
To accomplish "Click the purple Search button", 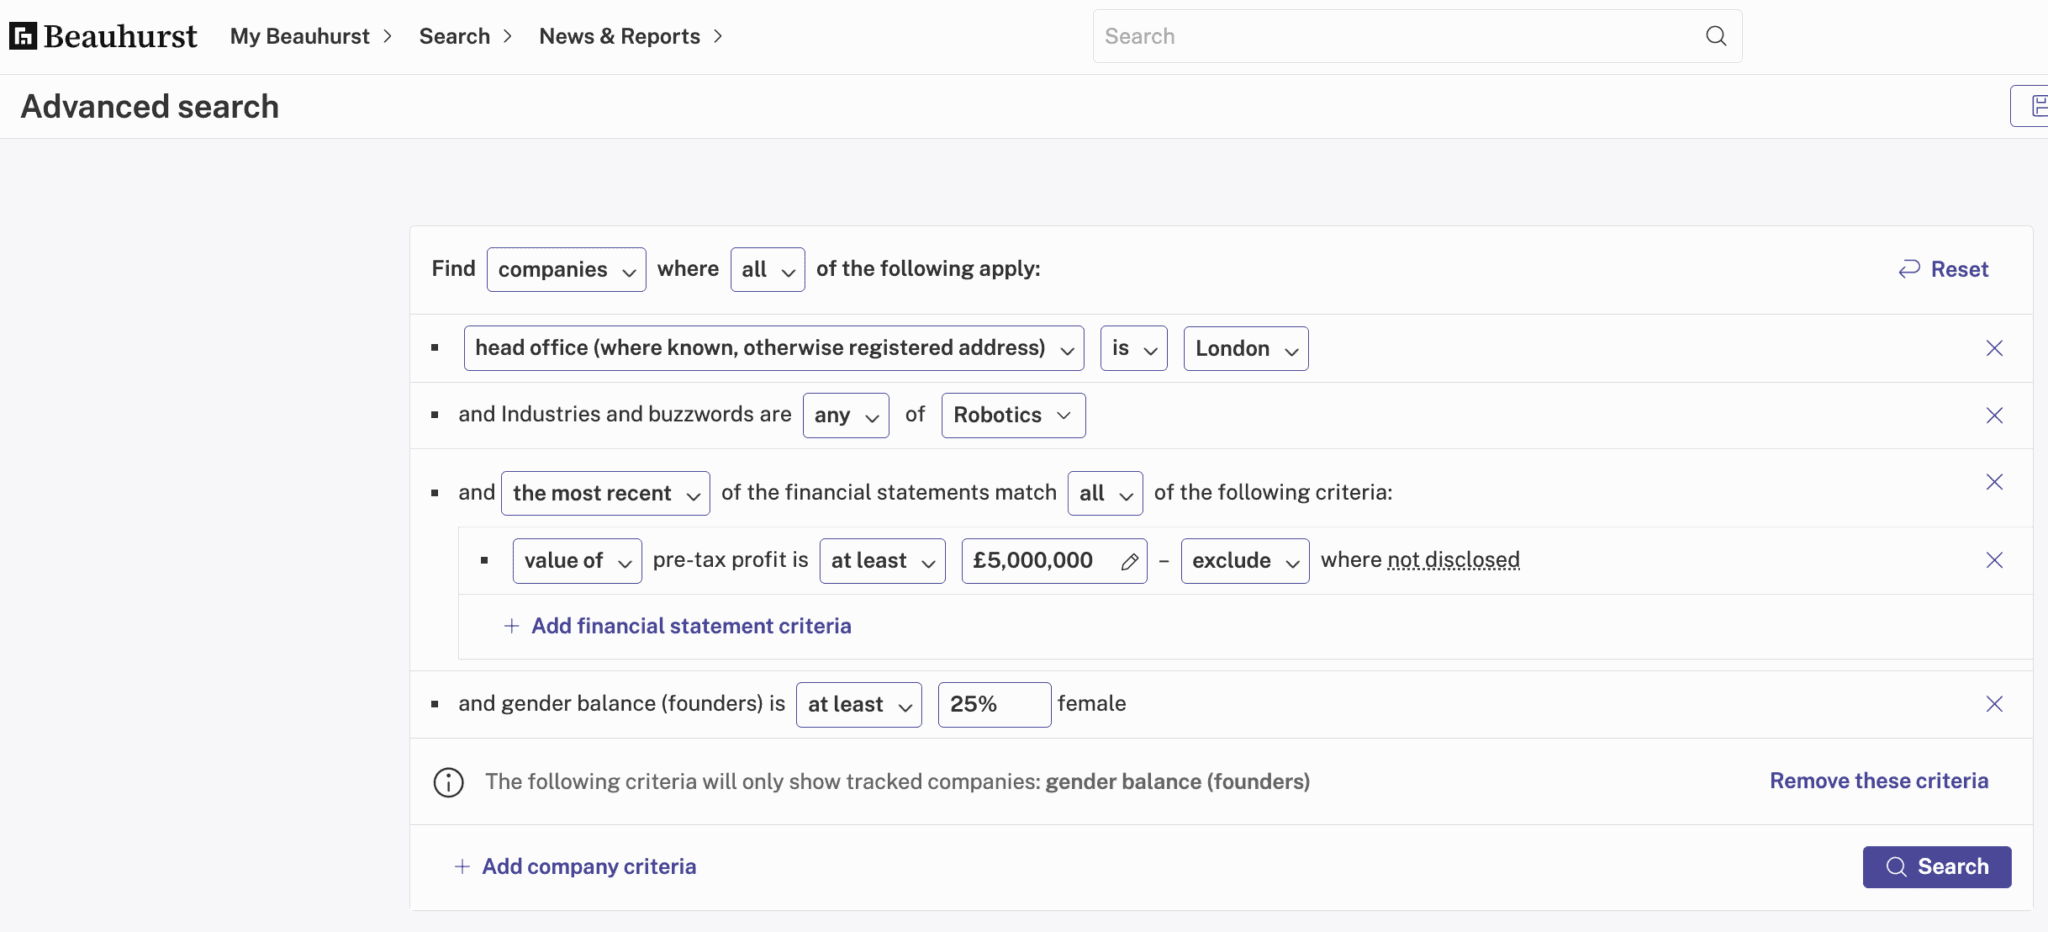I will (x=1937, y=867).
